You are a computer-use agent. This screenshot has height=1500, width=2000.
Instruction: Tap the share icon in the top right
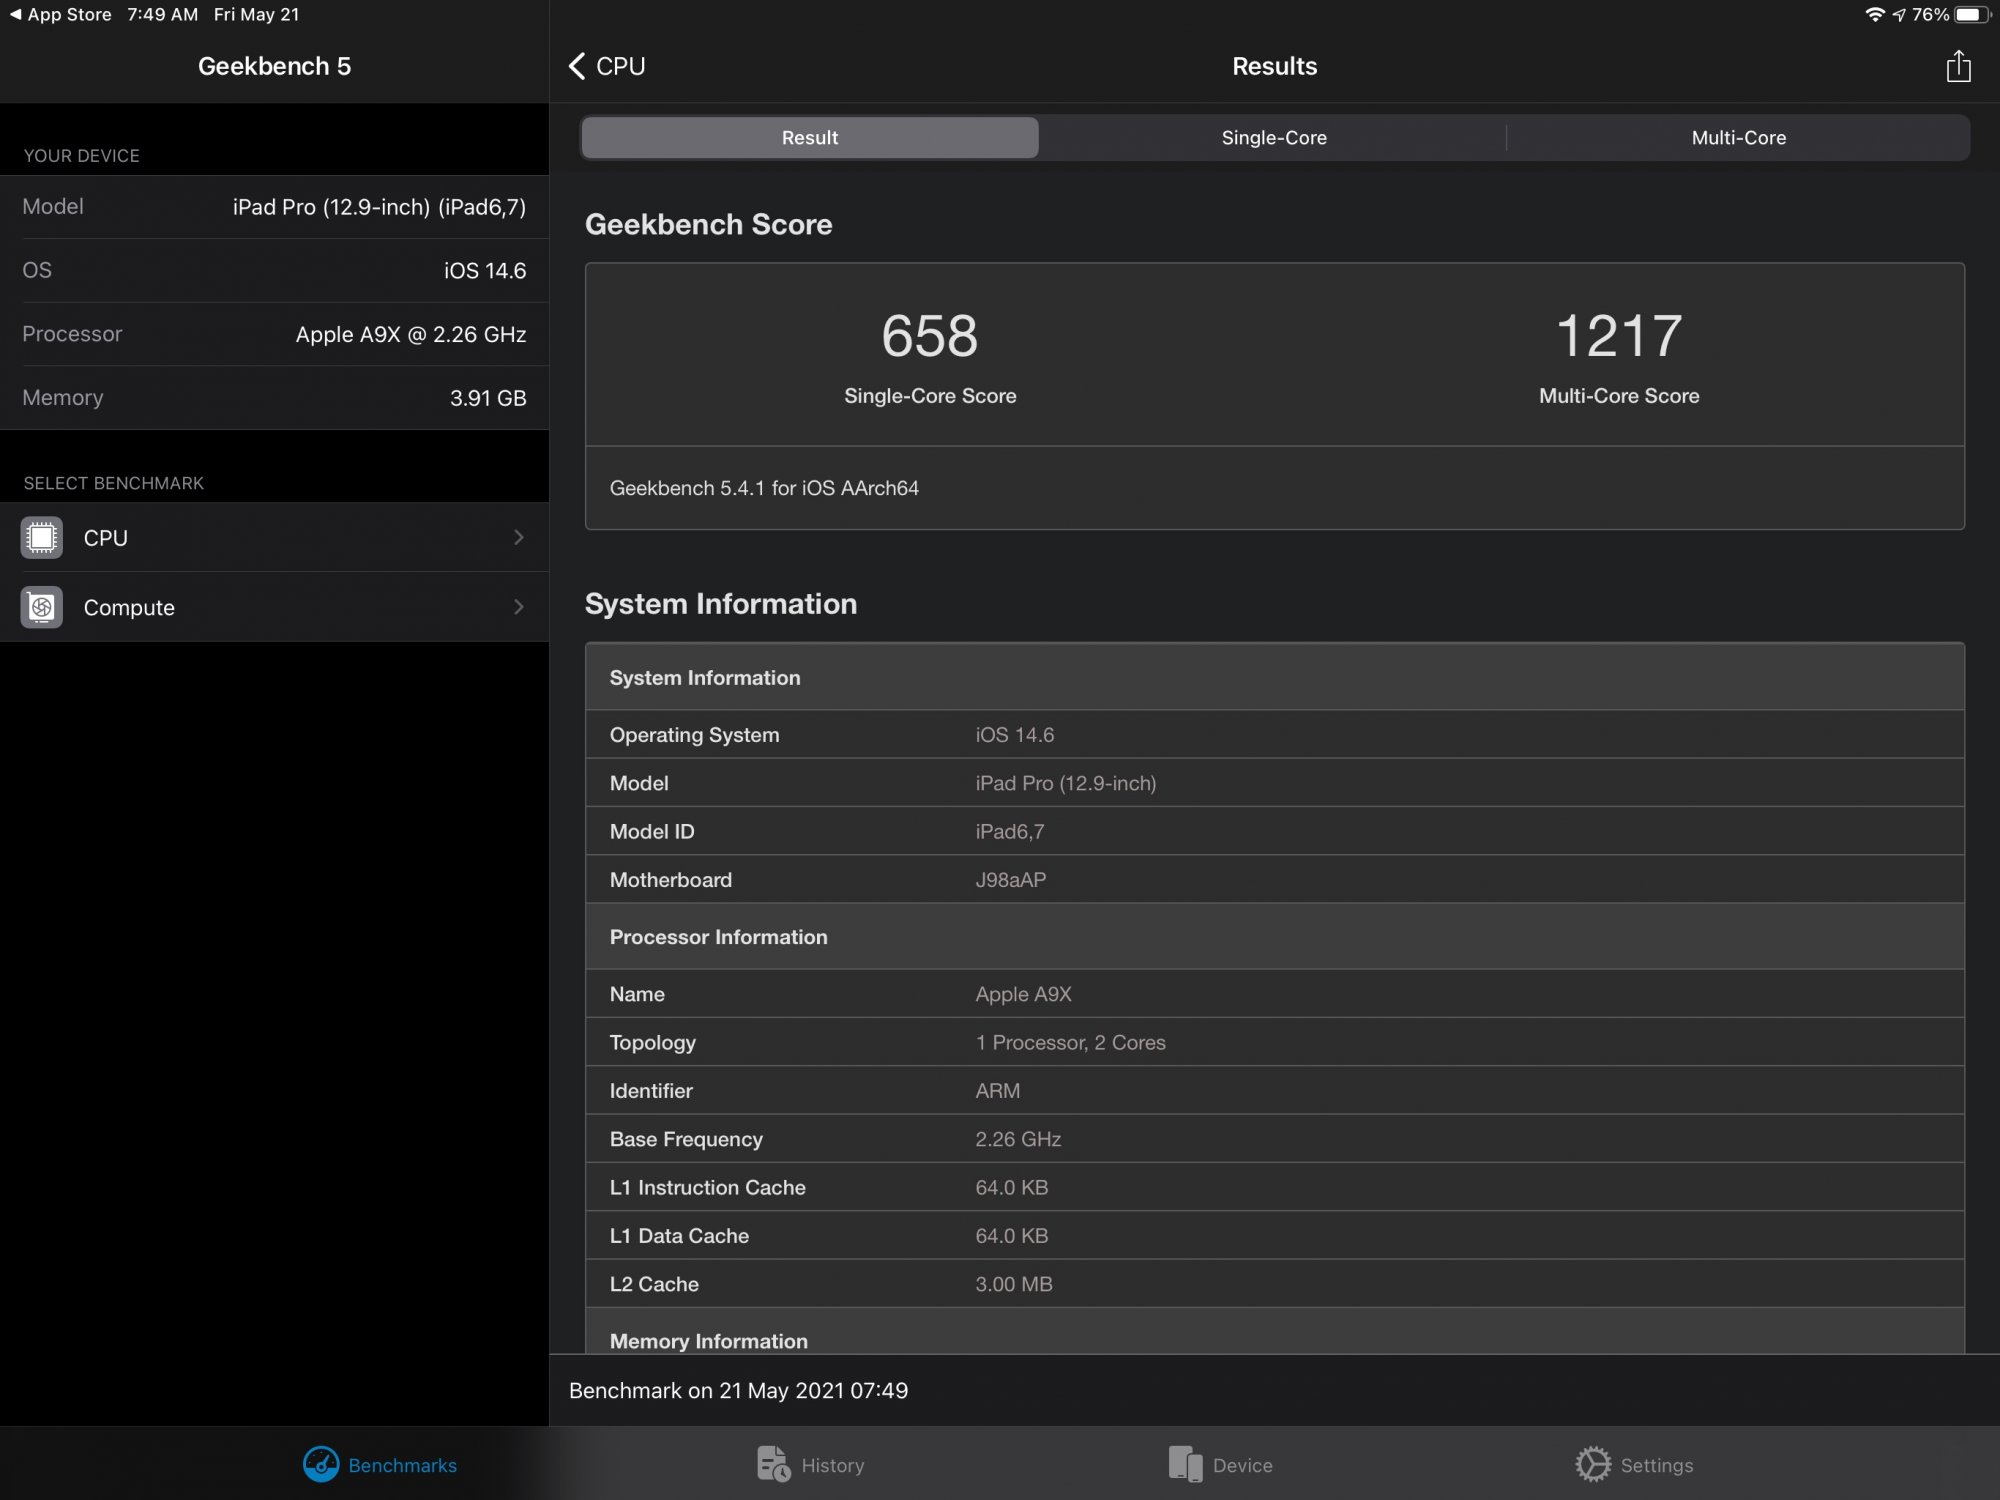[1958, 67]
